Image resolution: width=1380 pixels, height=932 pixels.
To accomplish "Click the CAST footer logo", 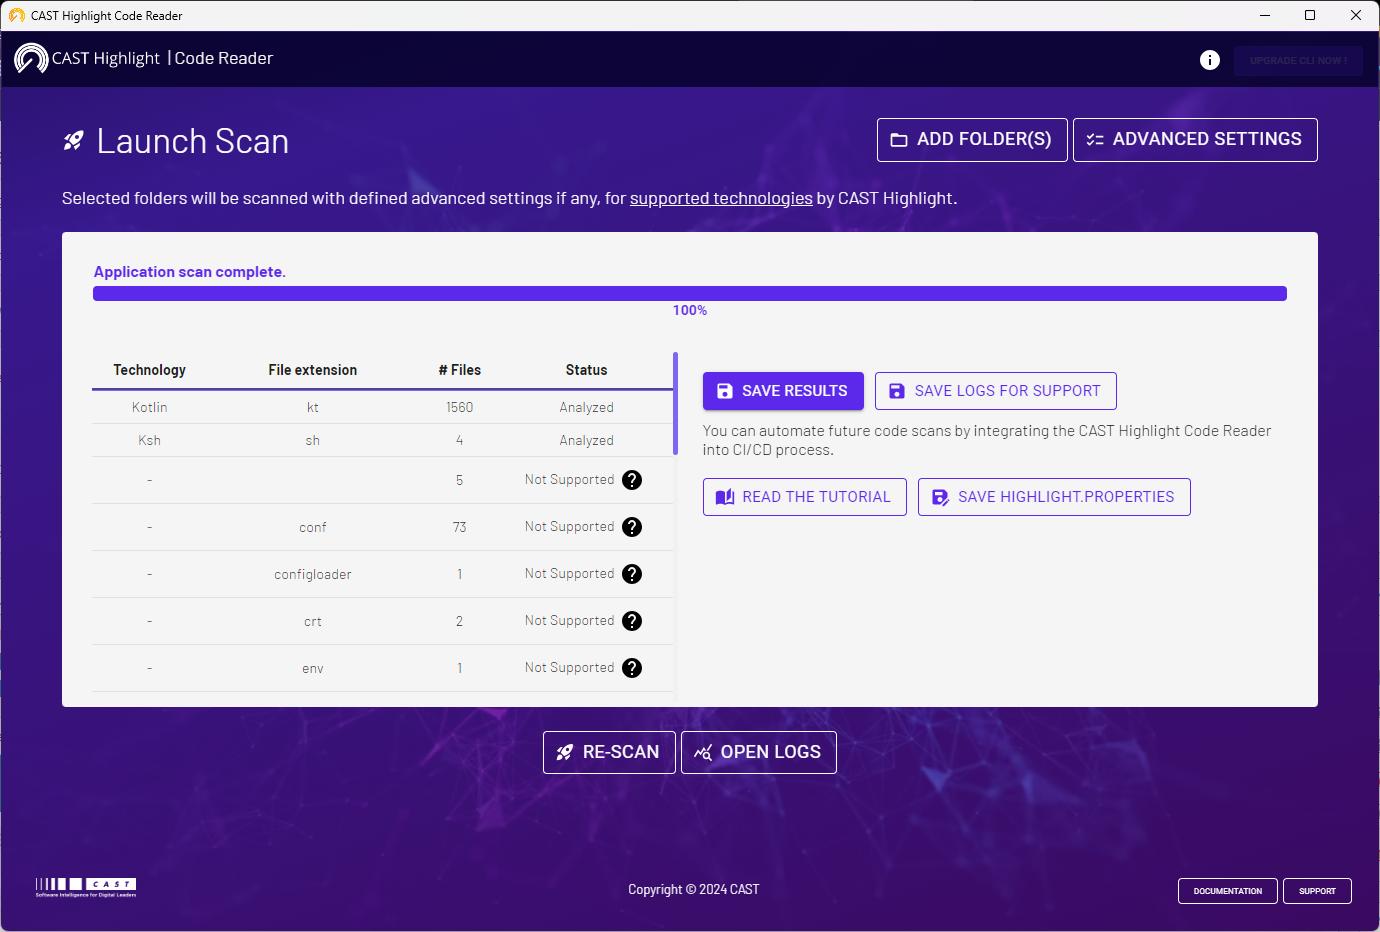I will click(86, 887).
